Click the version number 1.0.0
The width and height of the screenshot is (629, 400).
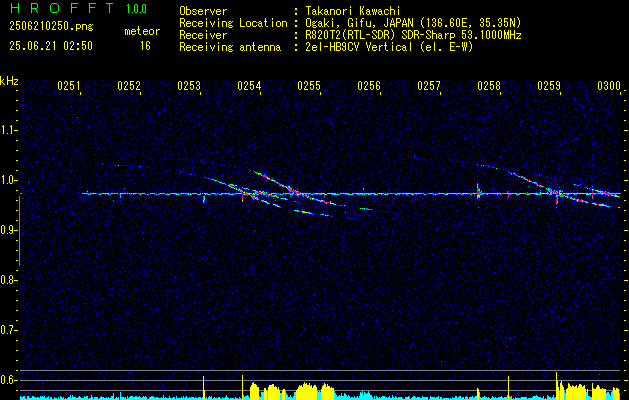pos(136,9)
